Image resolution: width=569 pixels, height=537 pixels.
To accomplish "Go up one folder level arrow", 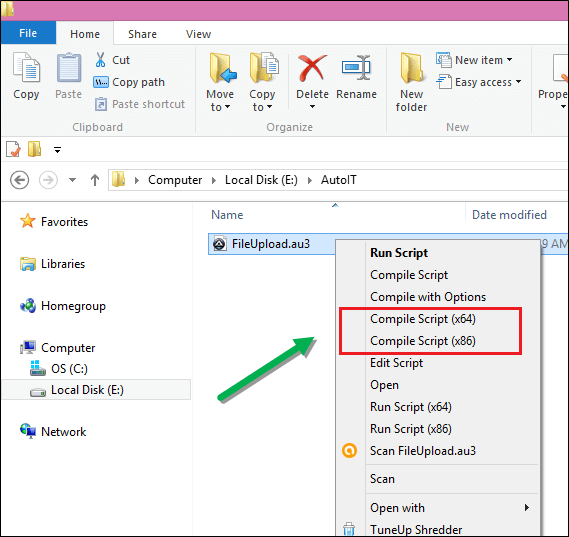I will tap(95, 180).
